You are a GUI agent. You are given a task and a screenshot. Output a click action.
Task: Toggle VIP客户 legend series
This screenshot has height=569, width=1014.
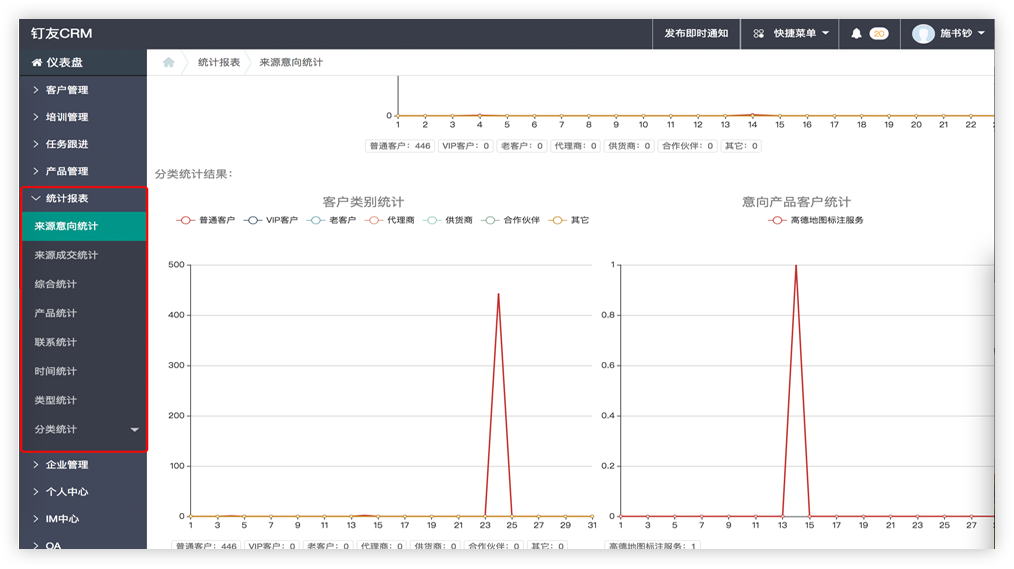[x=271, y=220]
